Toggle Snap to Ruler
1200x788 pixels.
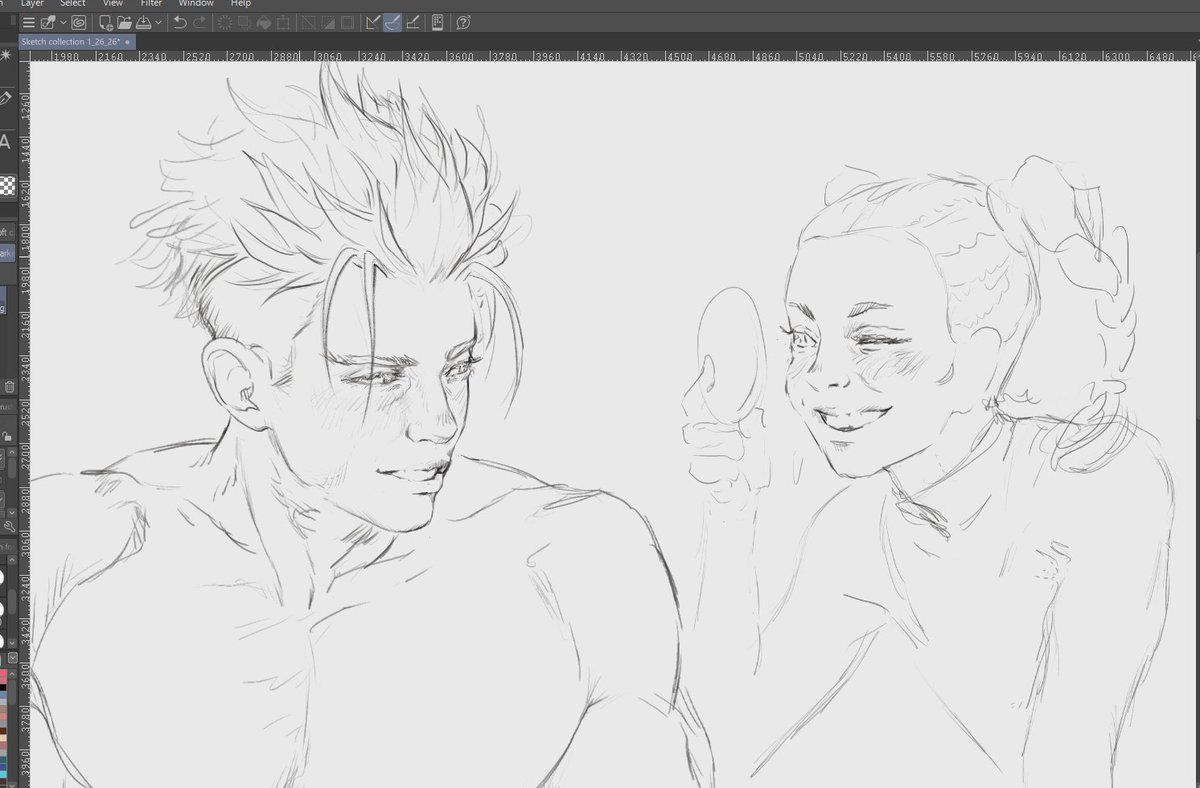tap(374, 22)
